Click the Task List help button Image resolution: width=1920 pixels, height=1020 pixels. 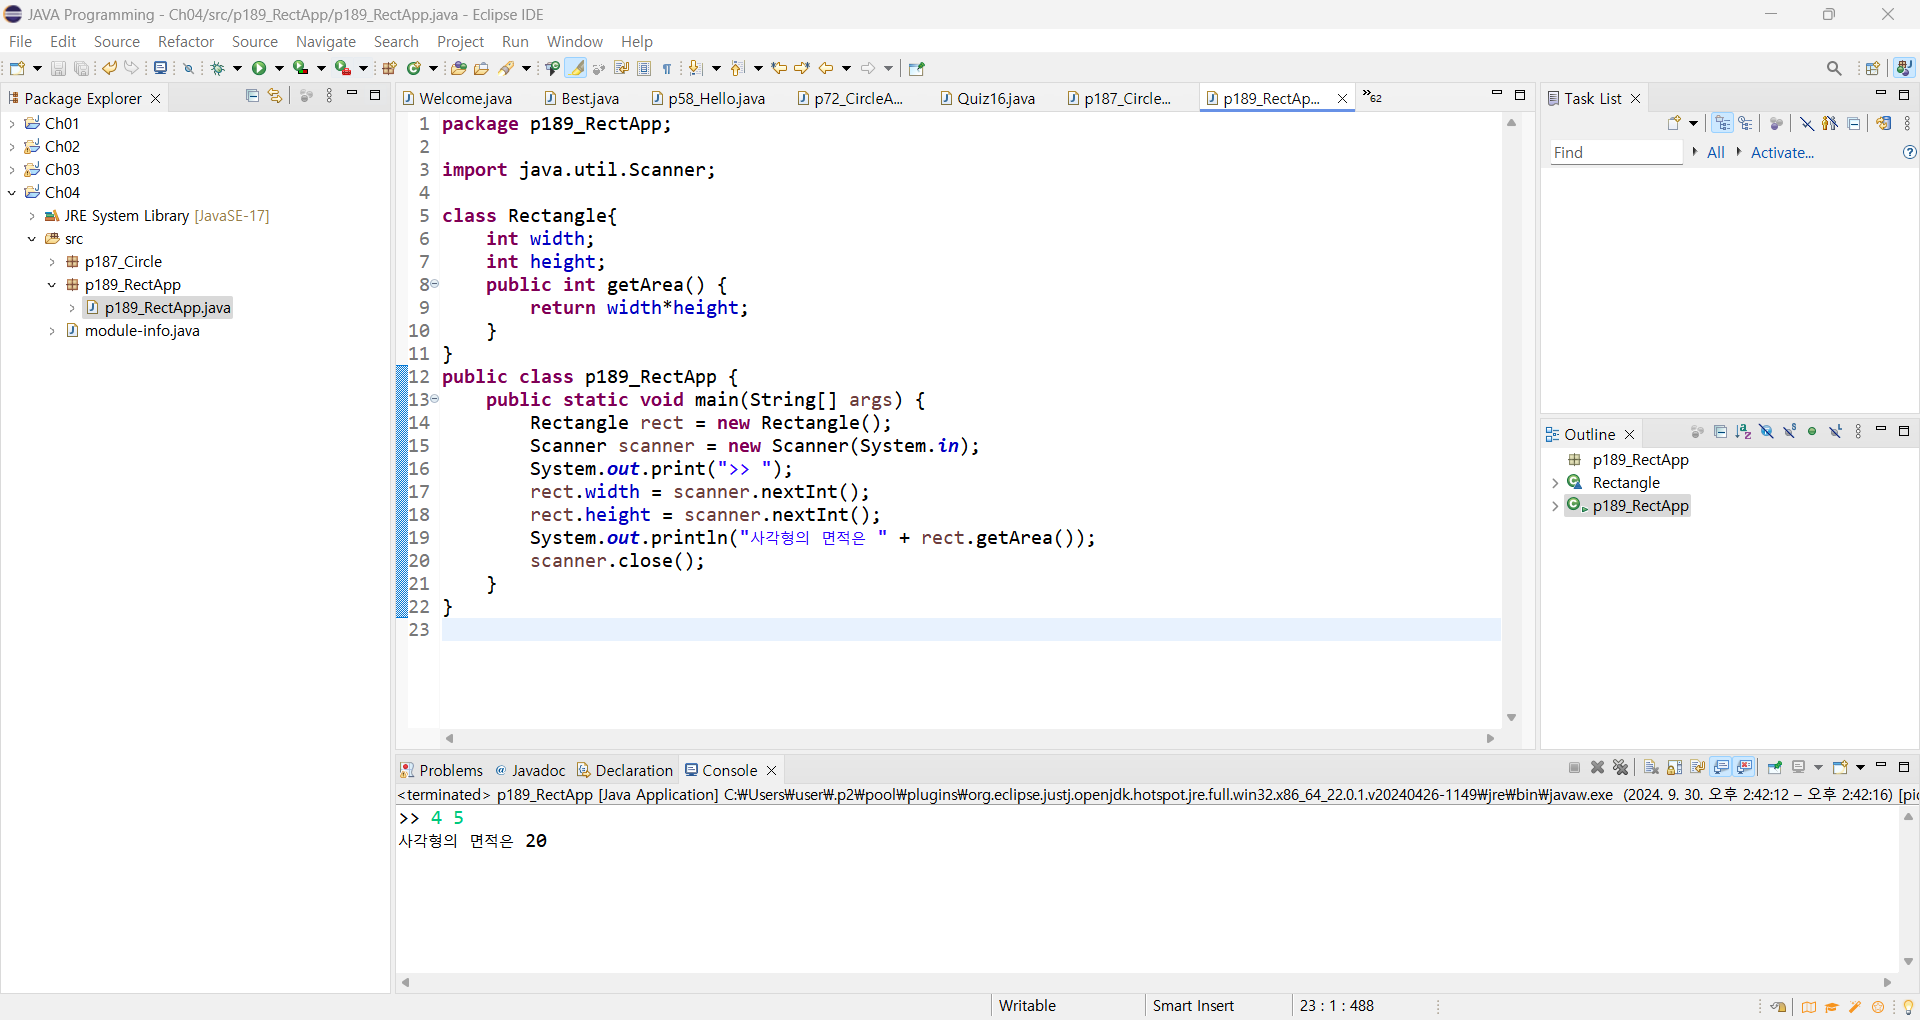(x=1909, y=152)
